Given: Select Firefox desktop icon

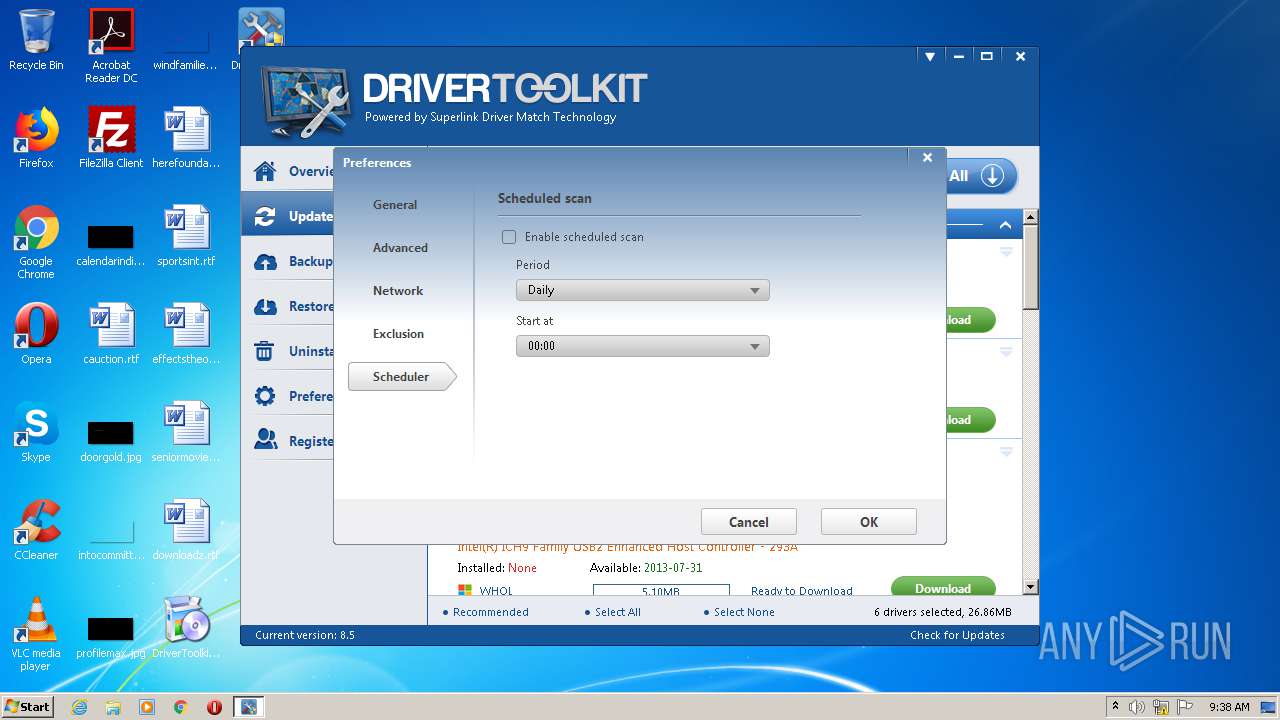Looking at the screenshot, I should click(36, 139).
